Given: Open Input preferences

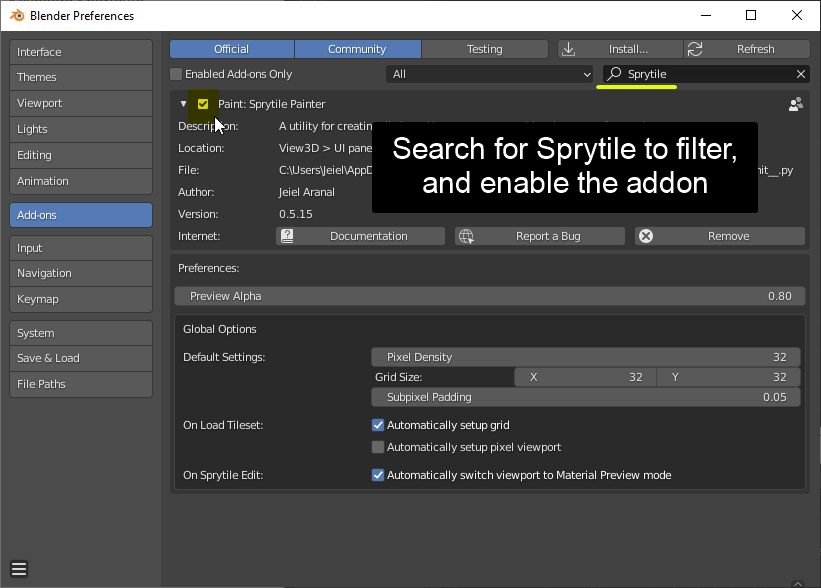Looking at the screenshot, I should pyautogui.click(x=81, y=248).
